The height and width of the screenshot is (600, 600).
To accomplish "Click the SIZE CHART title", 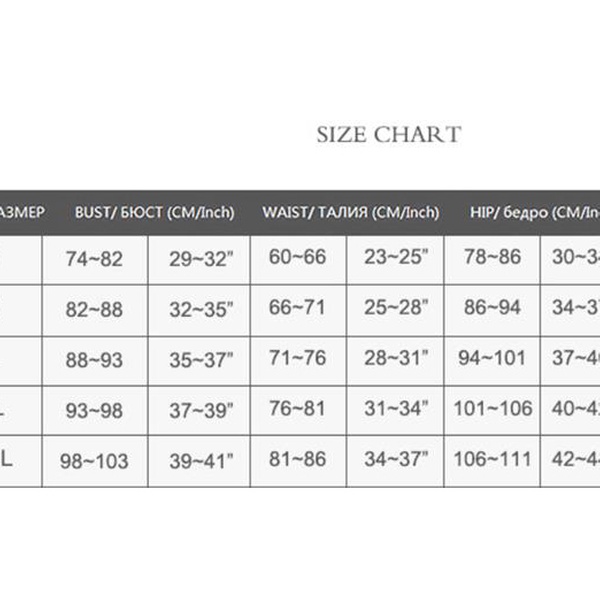I will coord(389,135).
